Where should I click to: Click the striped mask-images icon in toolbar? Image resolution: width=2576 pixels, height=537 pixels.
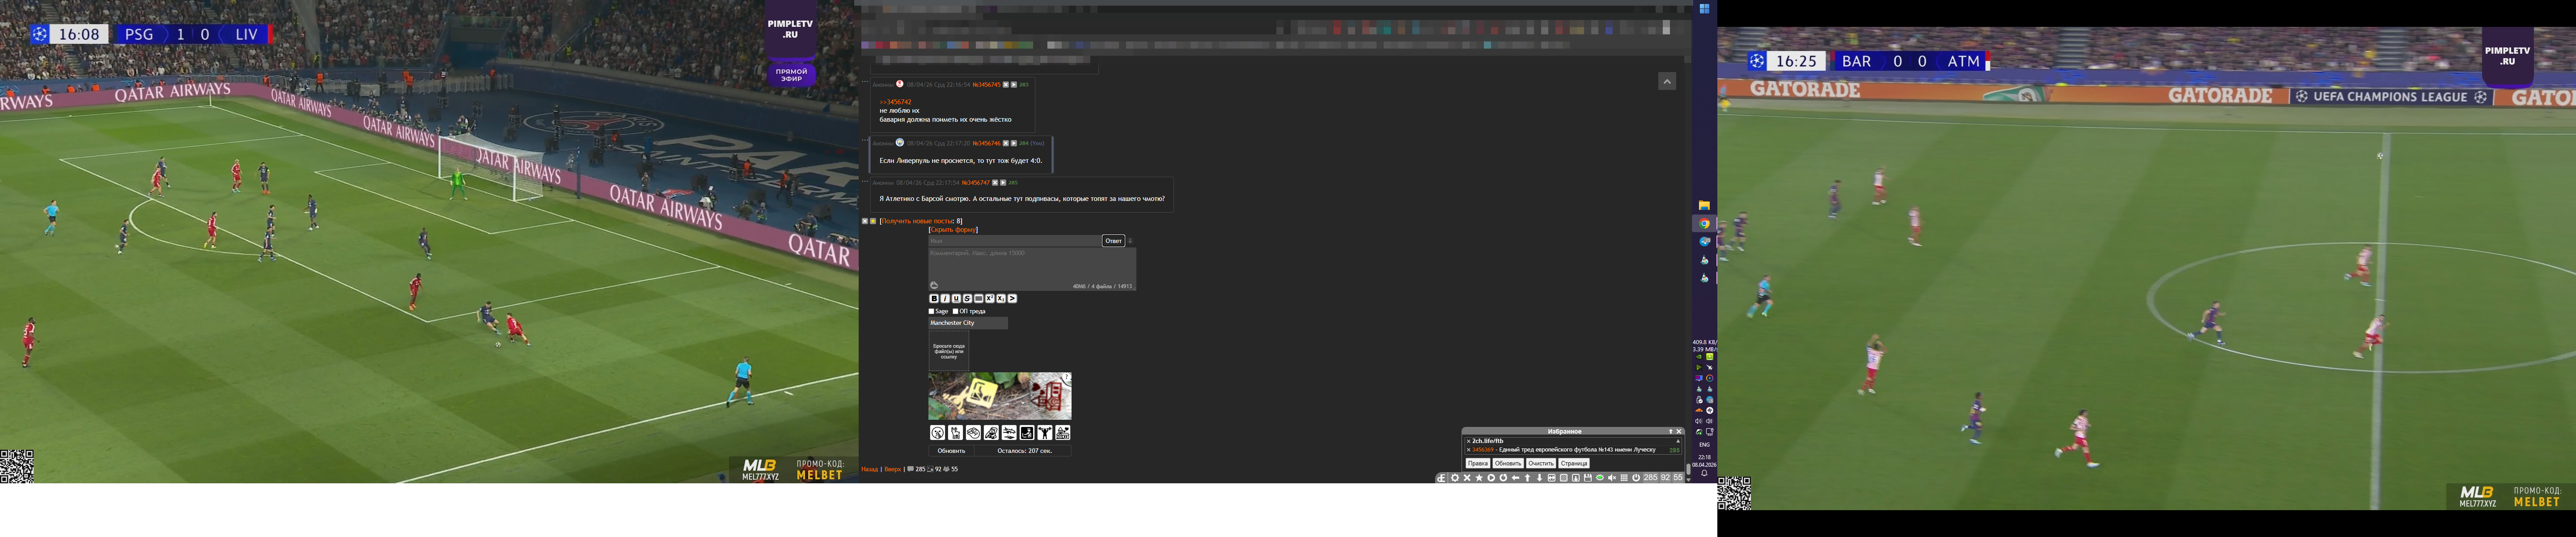(x=1563, y=478)
